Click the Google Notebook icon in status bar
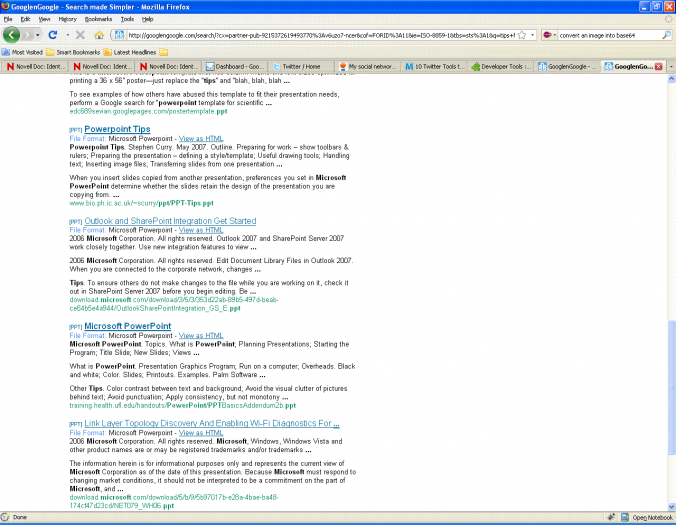 (x=624, y=517)
